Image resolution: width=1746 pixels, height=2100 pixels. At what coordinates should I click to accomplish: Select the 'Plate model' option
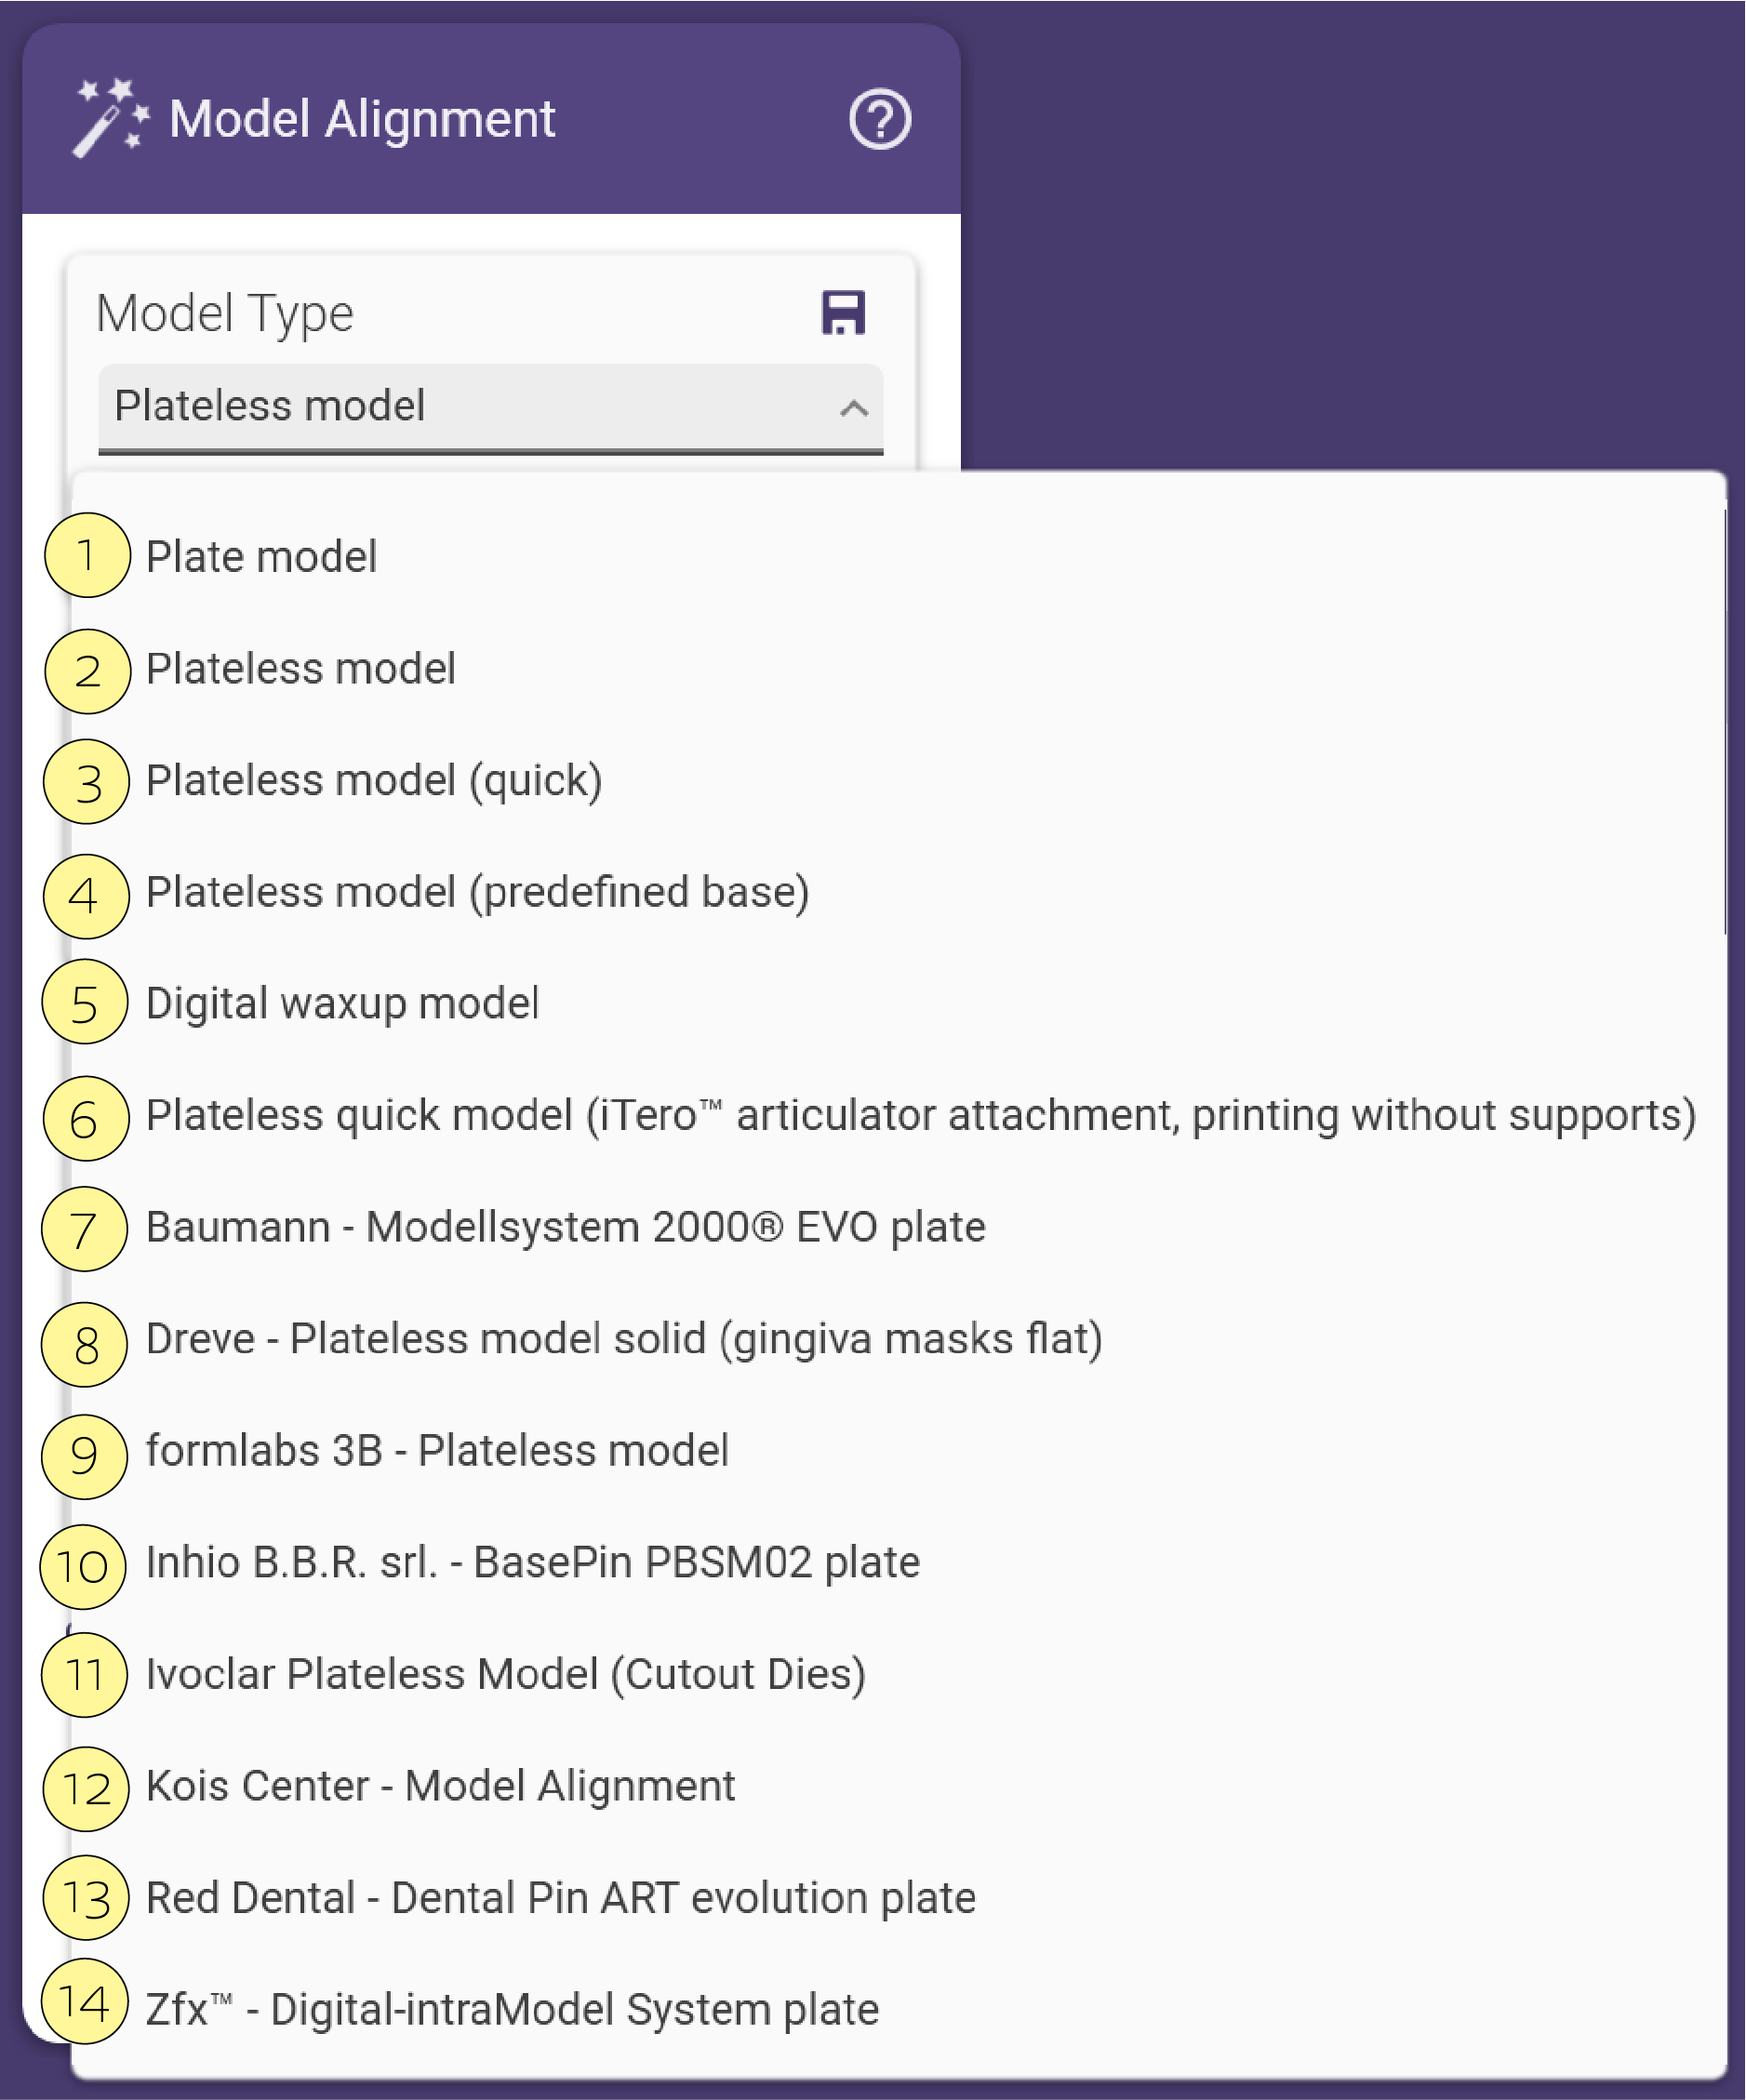[x=898, y=556]
